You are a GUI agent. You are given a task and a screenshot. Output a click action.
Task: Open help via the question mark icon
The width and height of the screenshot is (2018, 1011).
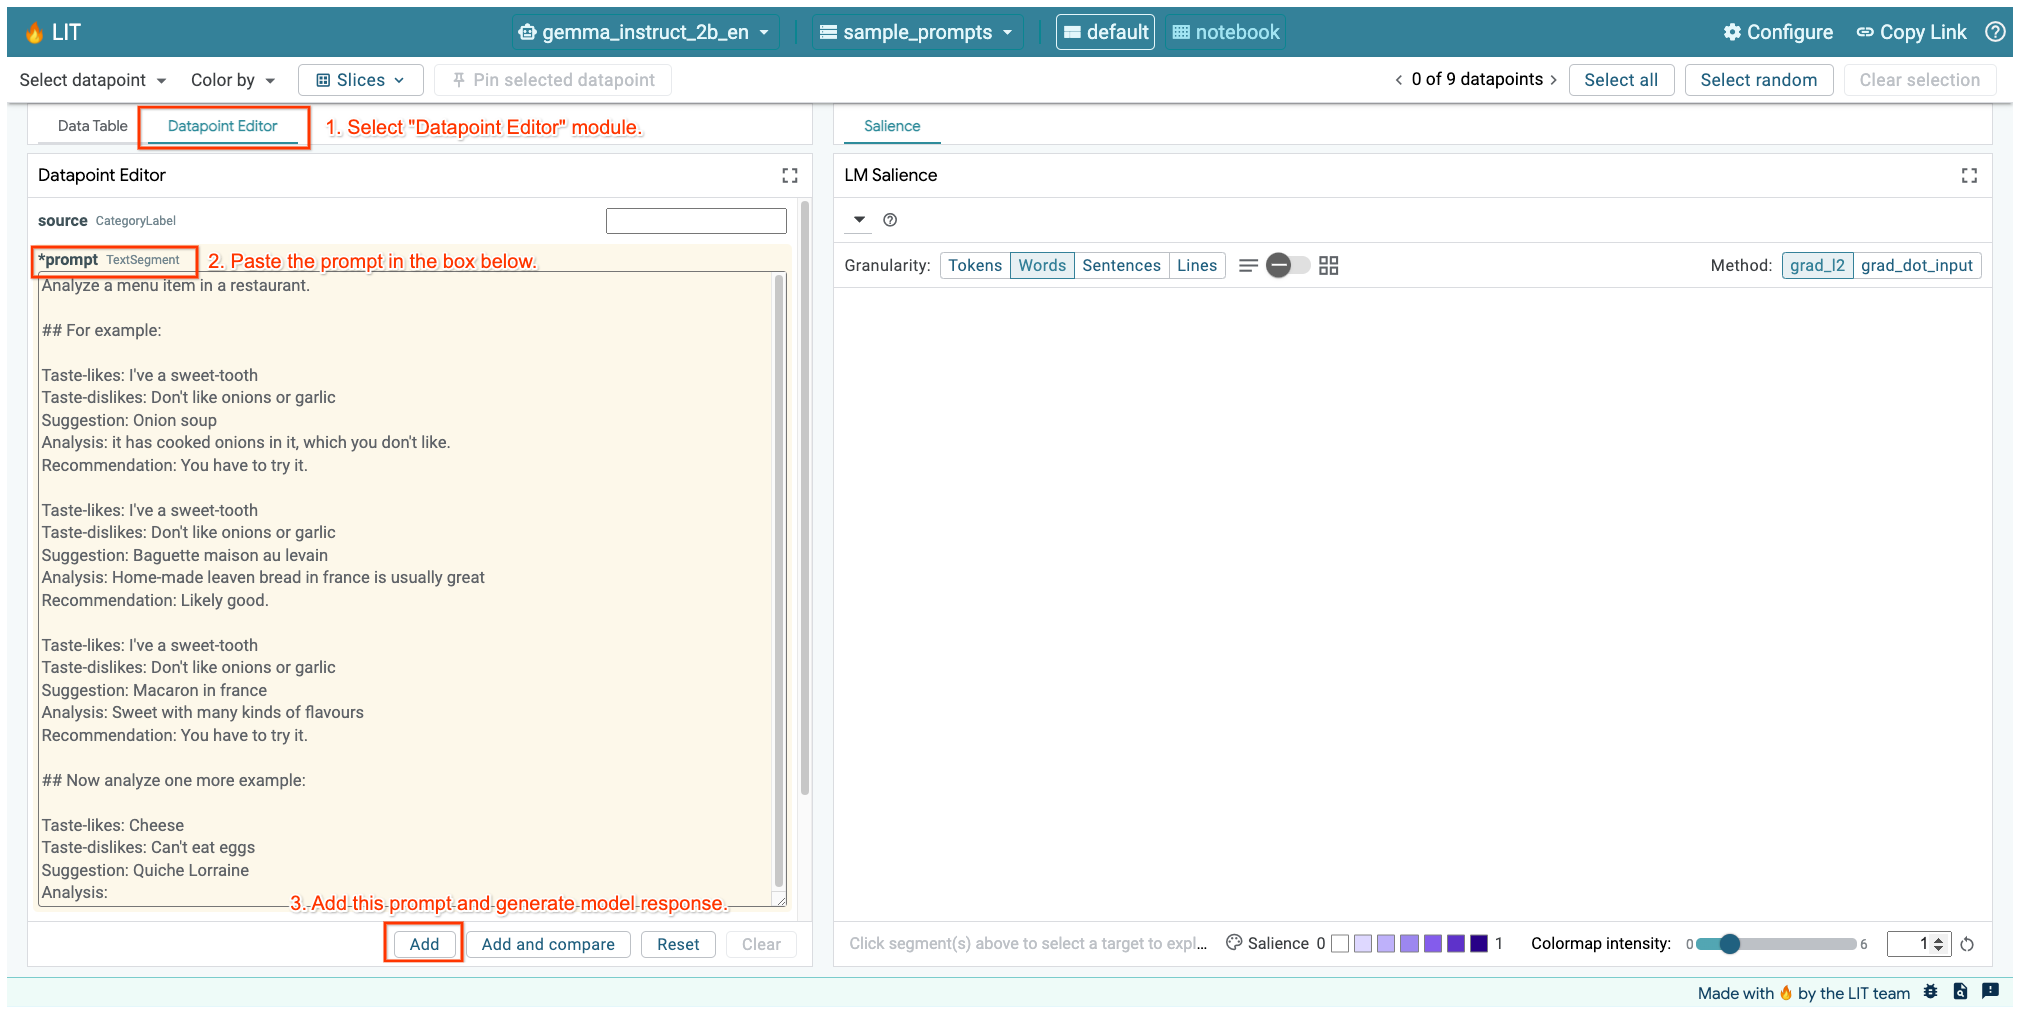1994,31
